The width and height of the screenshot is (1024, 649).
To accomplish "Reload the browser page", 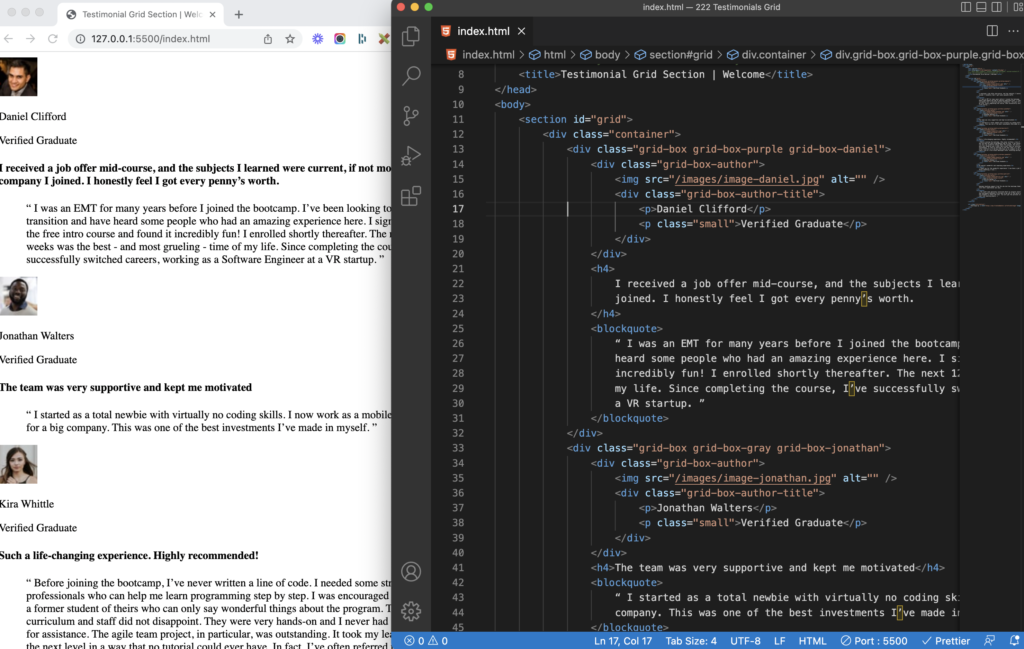I will click(x=53, y=39).
